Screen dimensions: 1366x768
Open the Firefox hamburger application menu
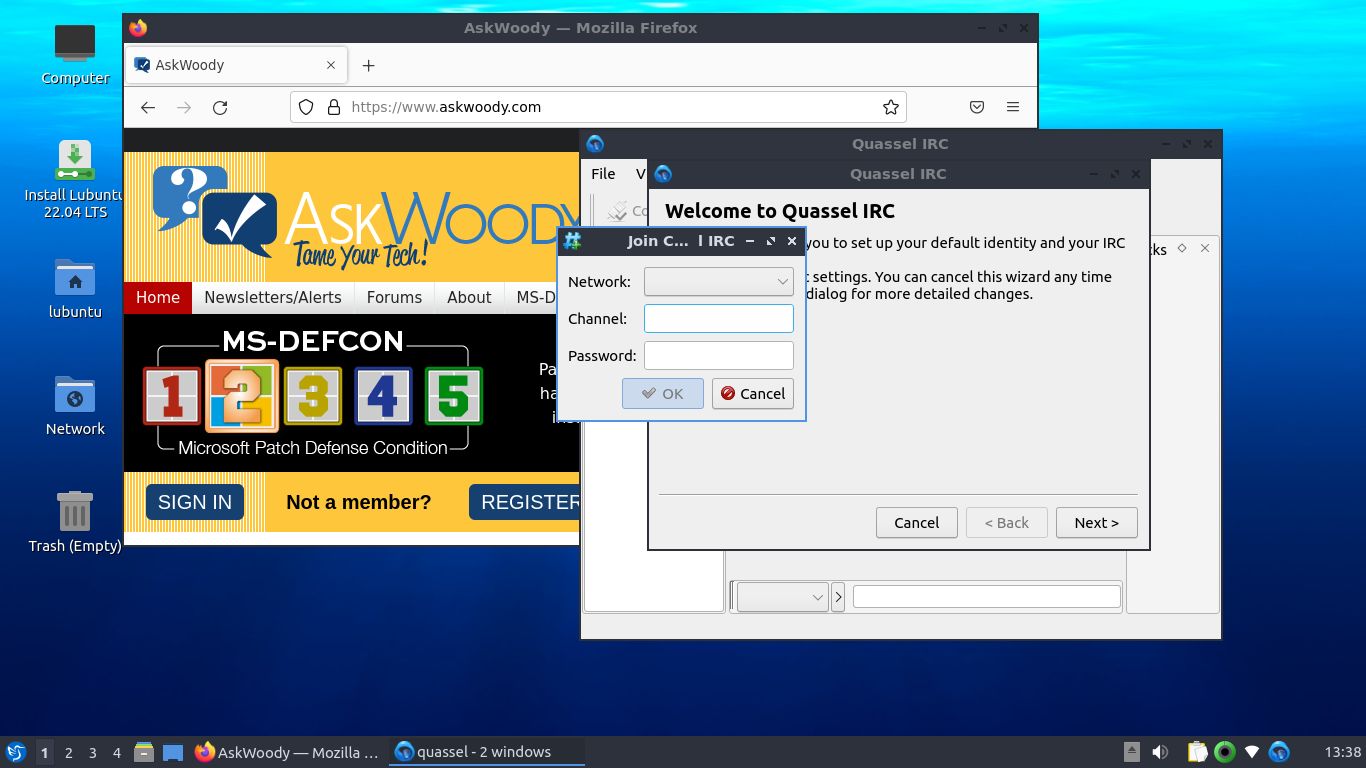click(x=1013, y=107)
